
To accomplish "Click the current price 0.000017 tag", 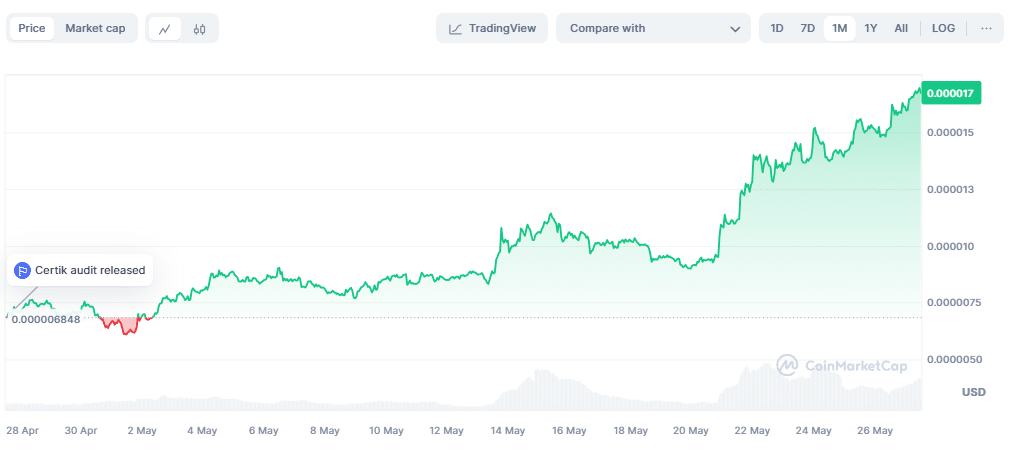I will [952, 93].
